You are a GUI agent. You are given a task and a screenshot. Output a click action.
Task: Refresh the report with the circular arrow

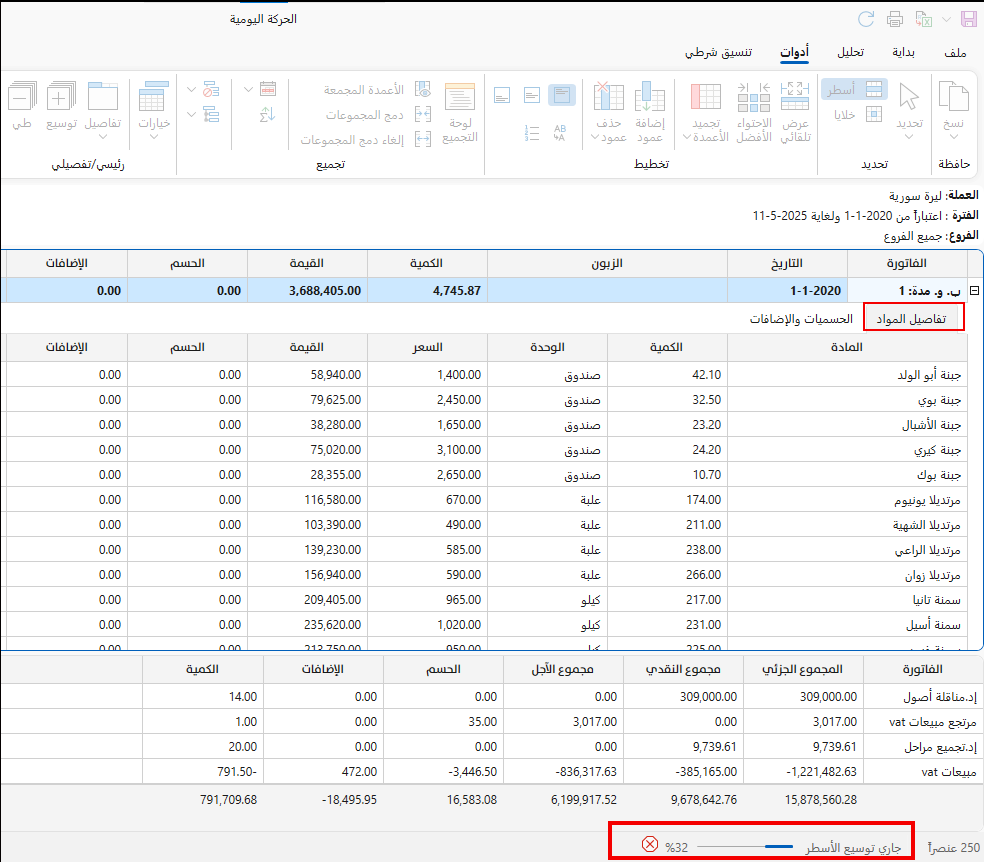click(866, 19)
